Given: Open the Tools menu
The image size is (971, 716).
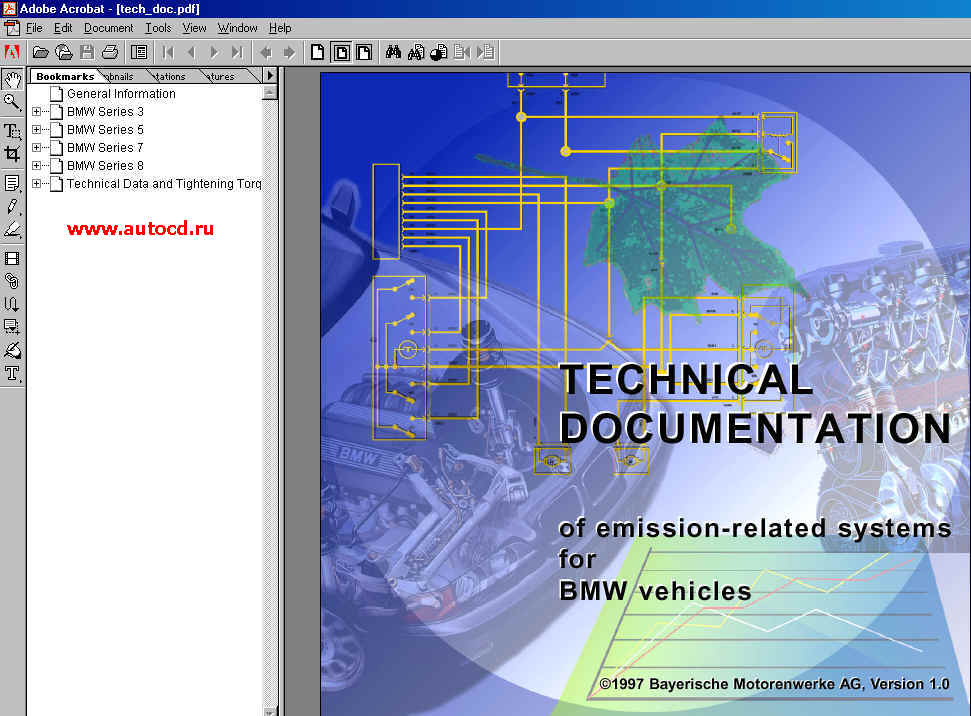Looking at the screenshot, I should tap(158, 28).
